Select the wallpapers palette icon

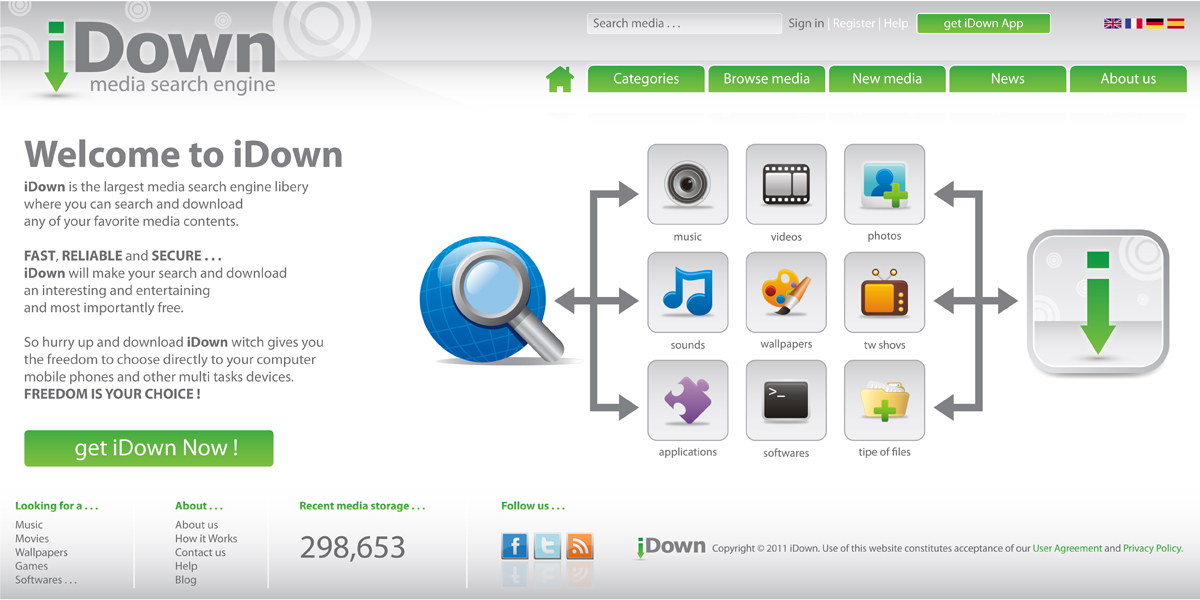pyautogui.click(x=786, y=292)
